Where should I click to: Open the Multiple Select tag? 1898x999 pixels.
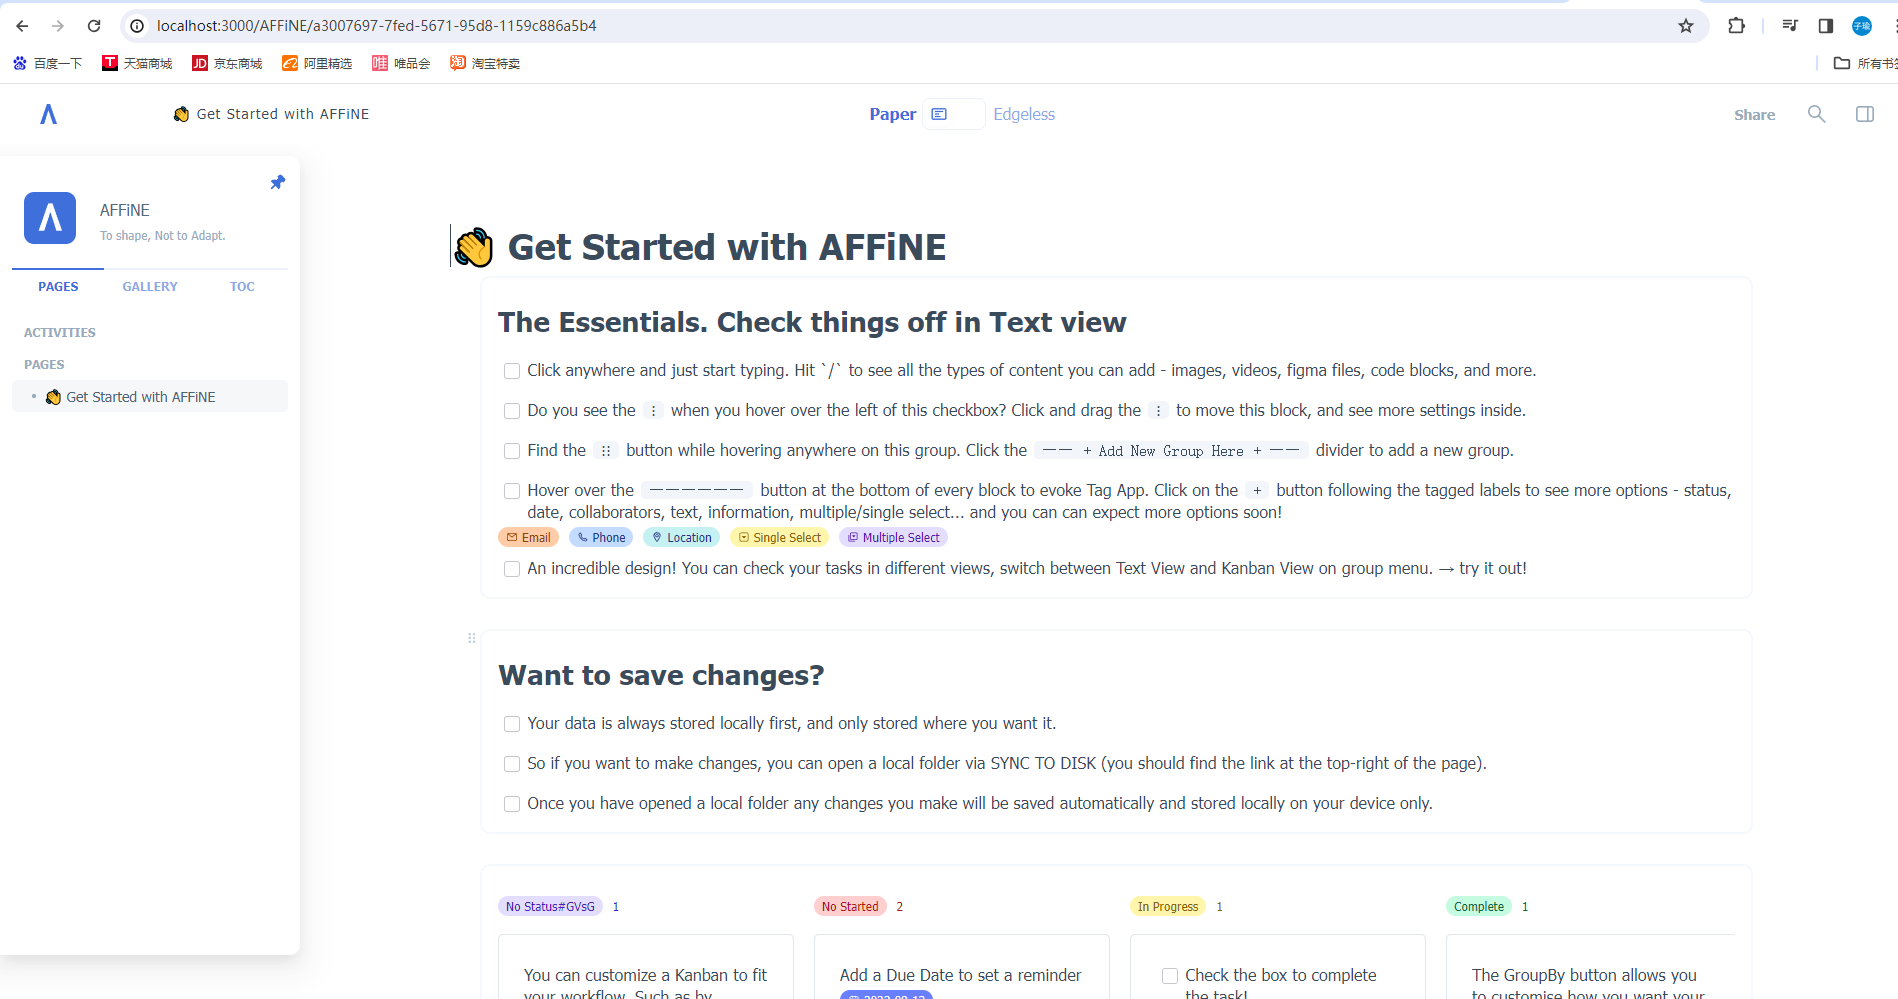pos(893,537)
